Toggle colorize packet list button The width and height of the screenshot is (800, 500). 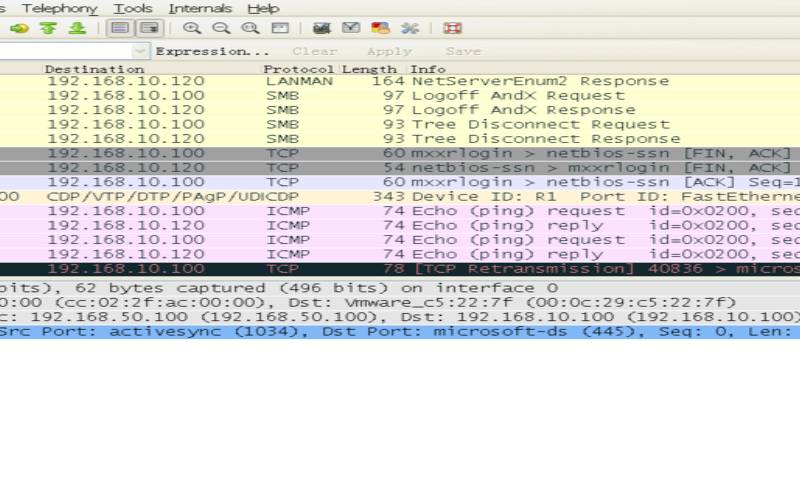[x=119, y=28]
